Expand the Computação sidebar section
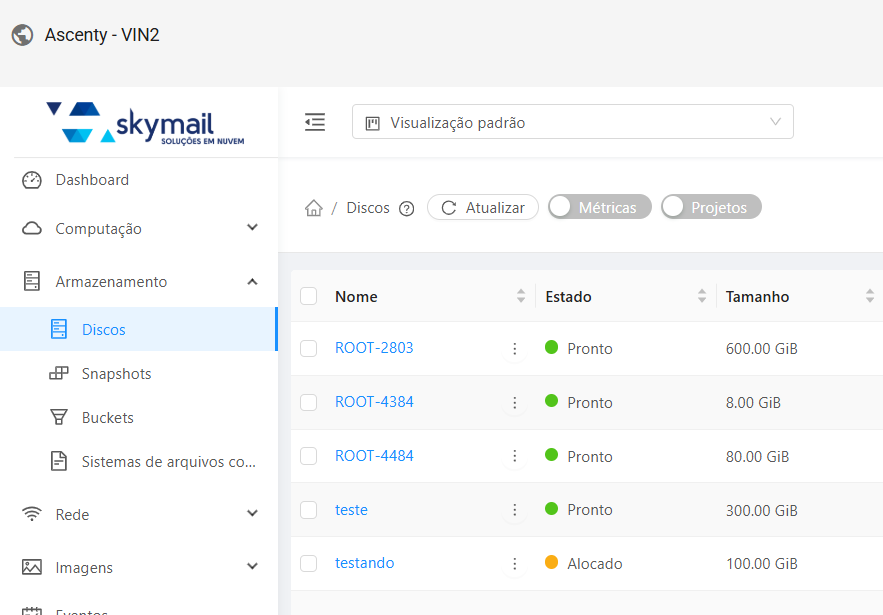This screenshot has width=883, height=615. (x=139, y=229)
